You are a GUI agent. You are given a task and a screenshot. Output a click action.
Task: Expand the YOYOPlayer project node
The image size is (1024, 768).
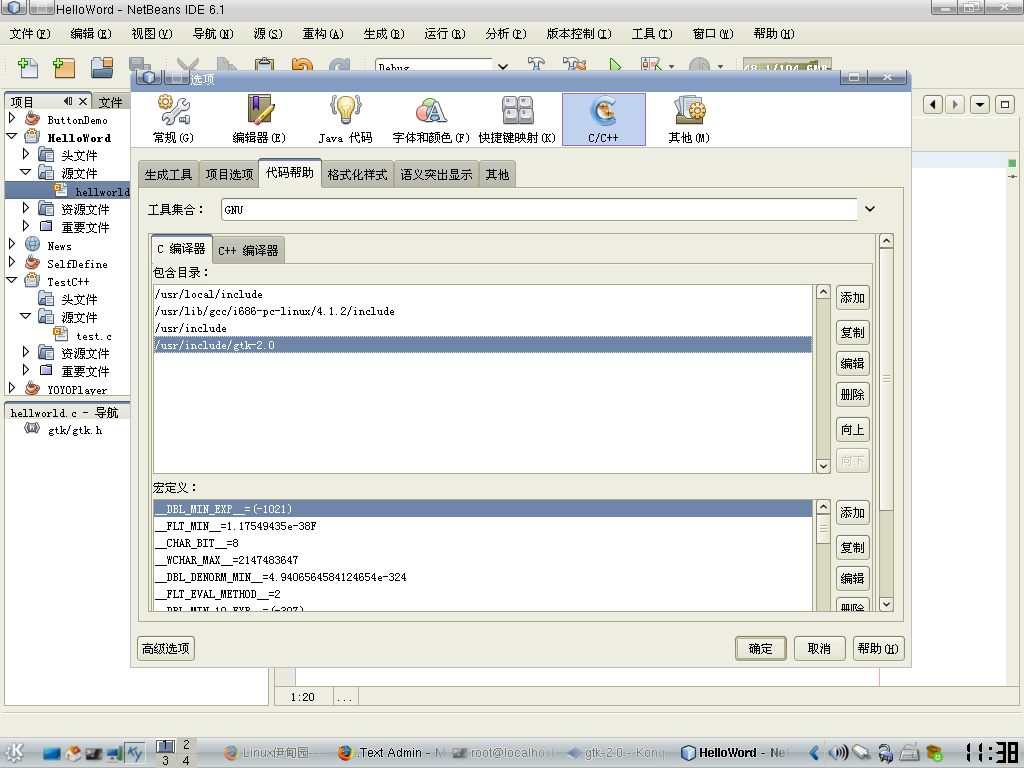(x=12, y=388)
